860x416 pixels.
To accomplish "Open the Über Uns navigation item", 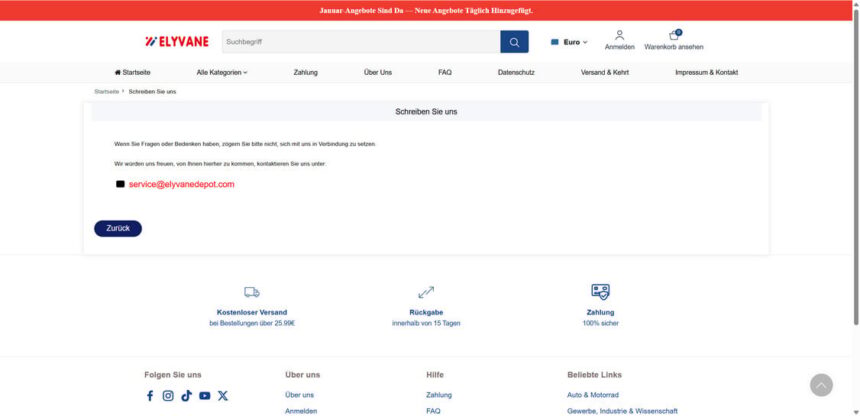I will (378, 72).
